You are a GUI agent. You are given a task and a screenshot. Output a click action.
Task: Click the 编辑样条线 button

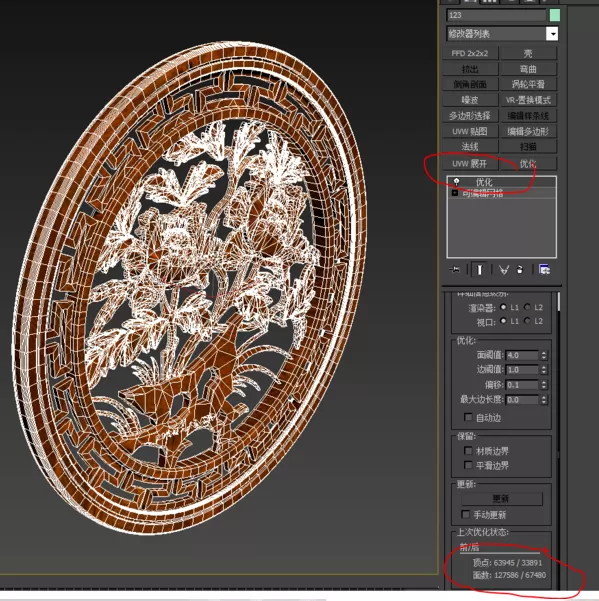click(x=528, y=116)
